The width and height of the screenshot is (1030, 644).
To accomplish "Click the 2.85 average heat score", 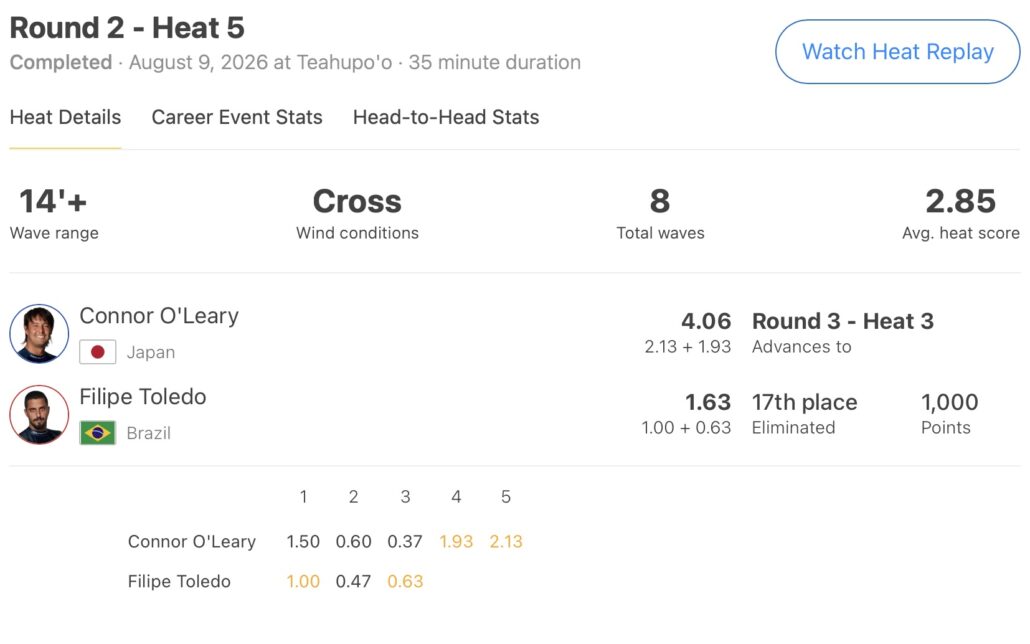I will [x=960, y=201].
